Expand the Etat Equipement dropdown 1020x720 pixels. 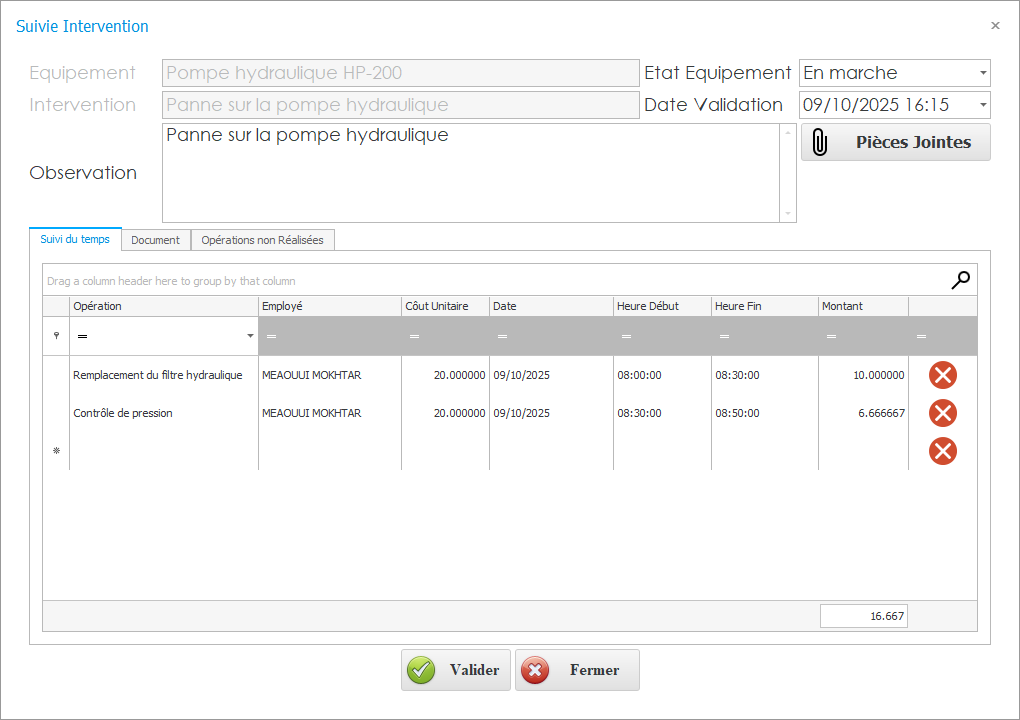pos(982,73)
